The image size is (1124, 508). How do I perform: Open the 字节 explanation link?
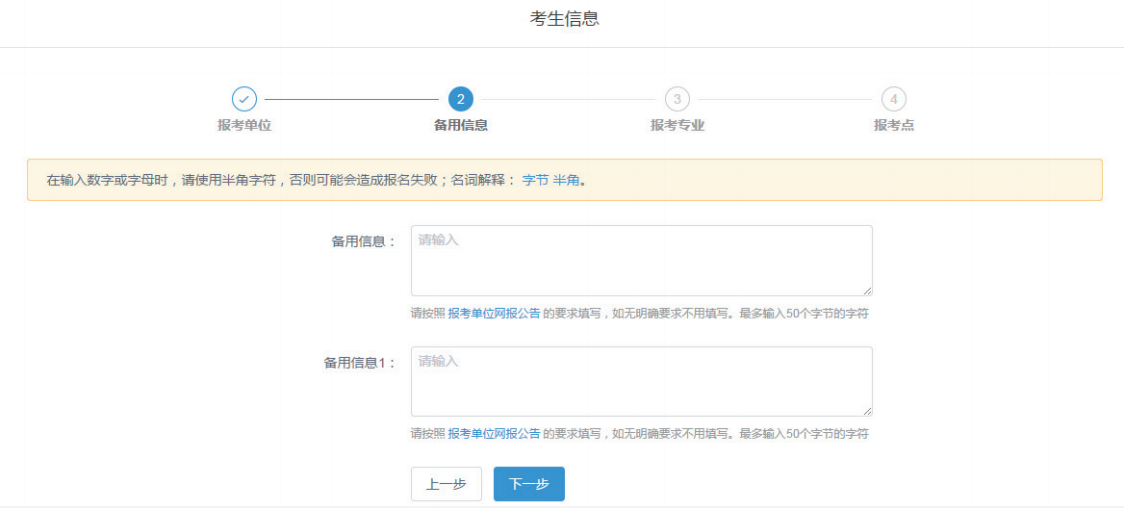tap(535, 180)
